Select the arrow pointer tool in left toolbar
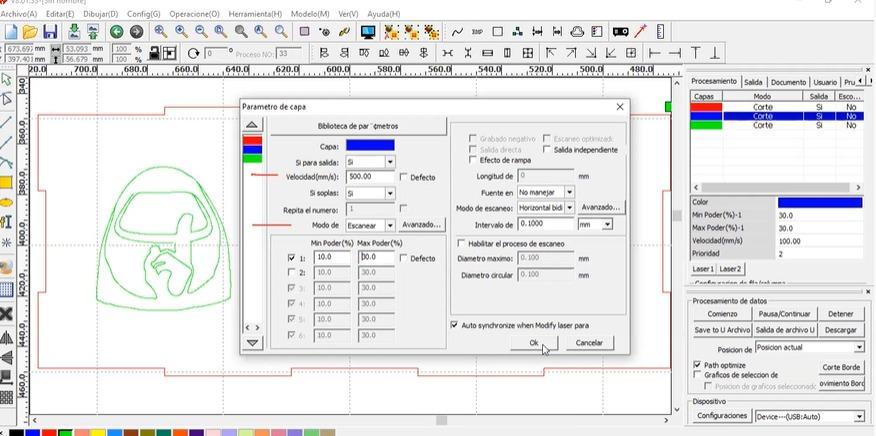The width and height of the screenshot is (876, 436). pos(6,79)
